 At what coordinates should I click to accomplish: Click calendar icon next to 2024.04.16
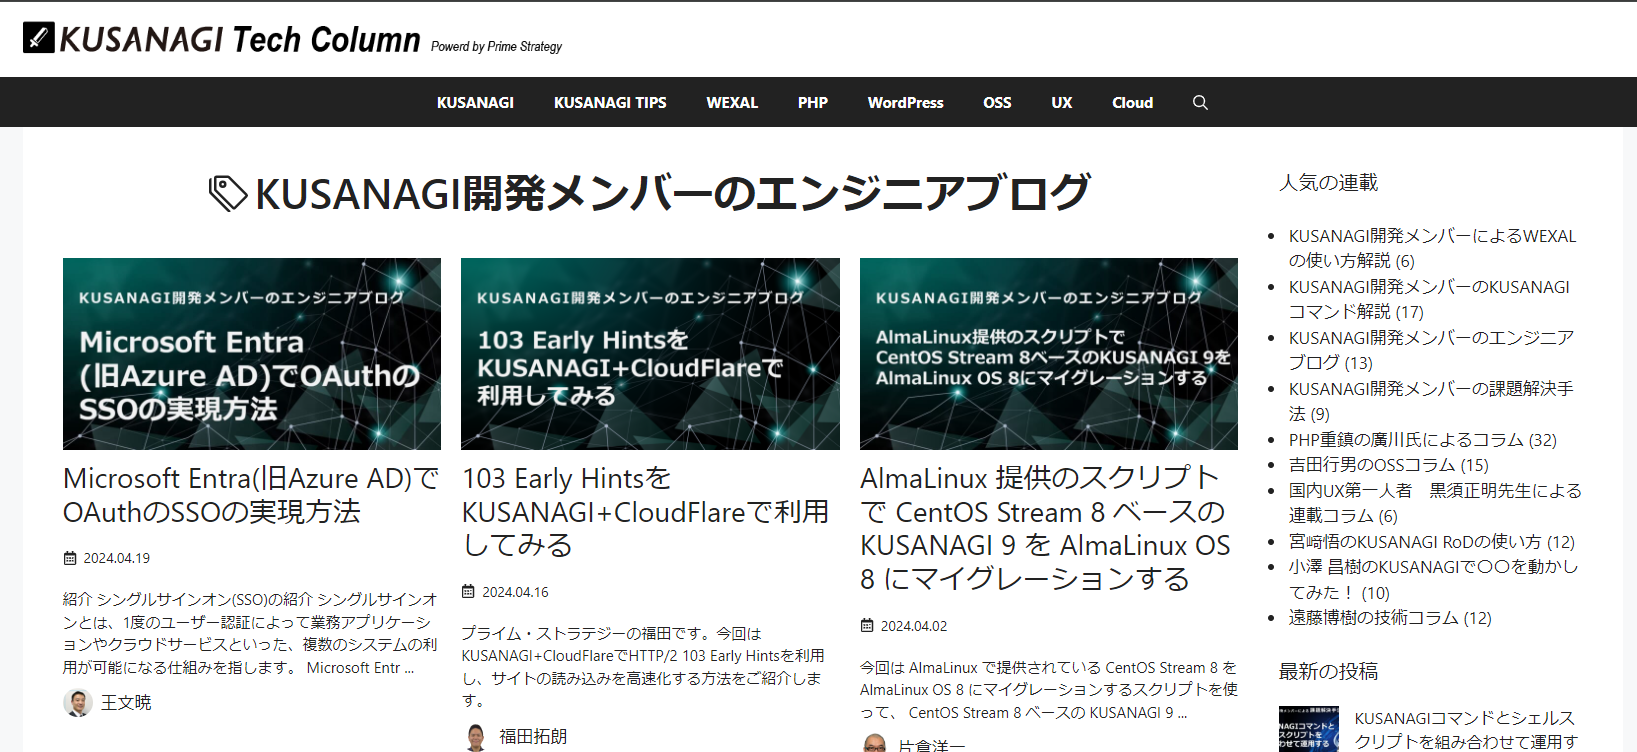tap(468, 592)
